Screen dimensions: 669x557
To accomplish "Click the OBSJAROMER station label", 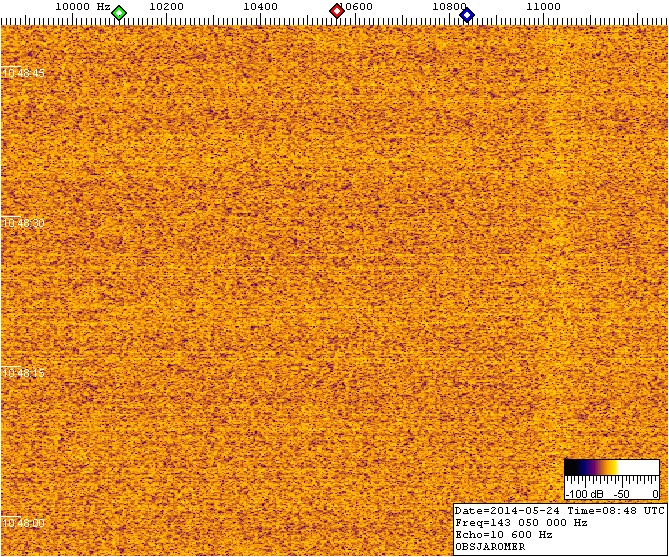I will (490, 547).
